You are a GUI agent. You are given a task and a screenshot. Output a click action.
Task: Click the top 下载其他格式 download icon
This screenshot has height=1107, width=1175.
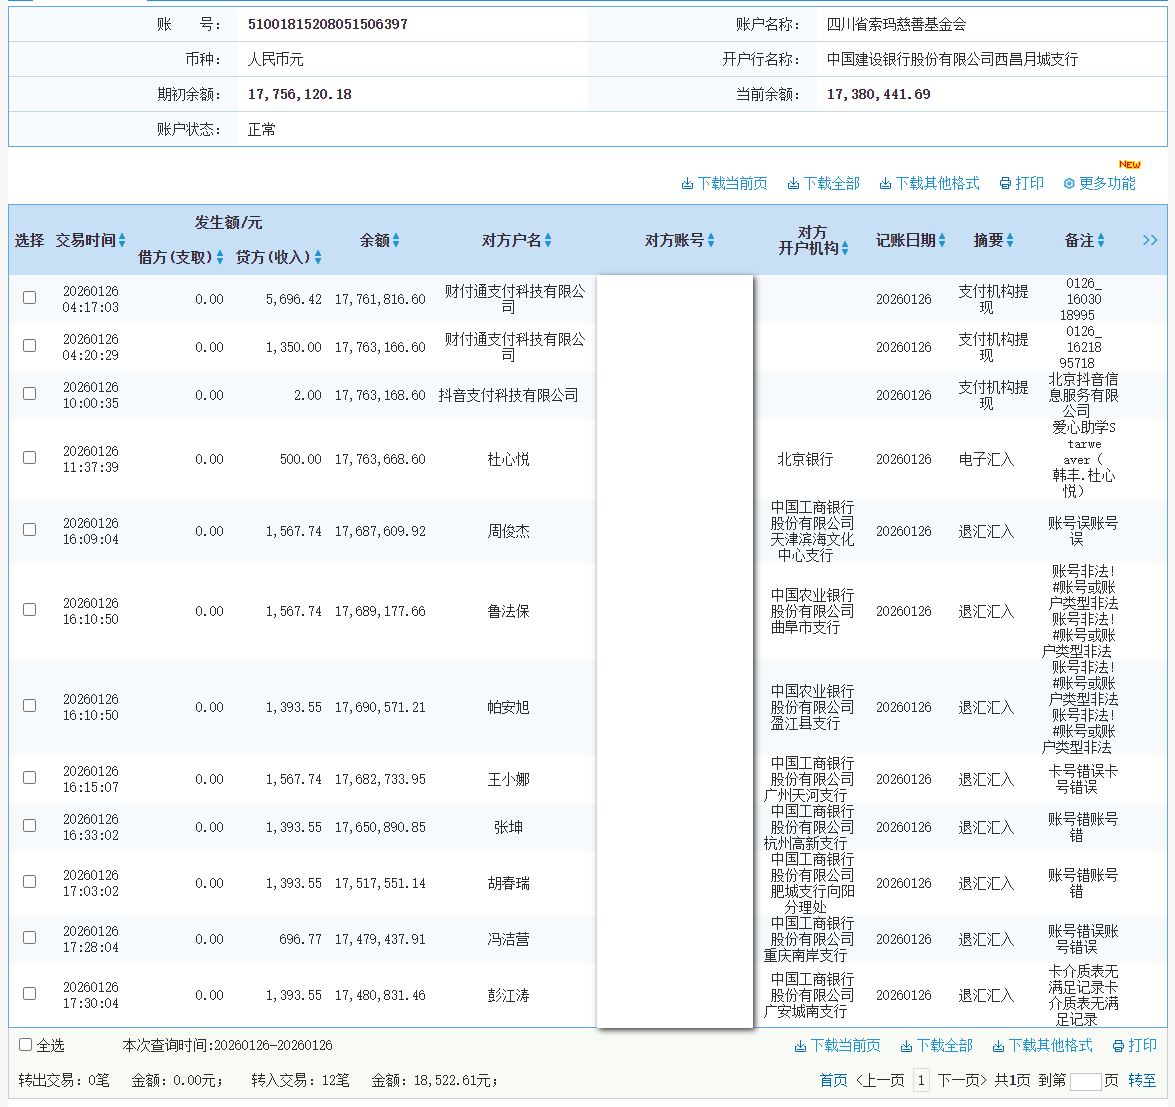[x=885, y=184]
